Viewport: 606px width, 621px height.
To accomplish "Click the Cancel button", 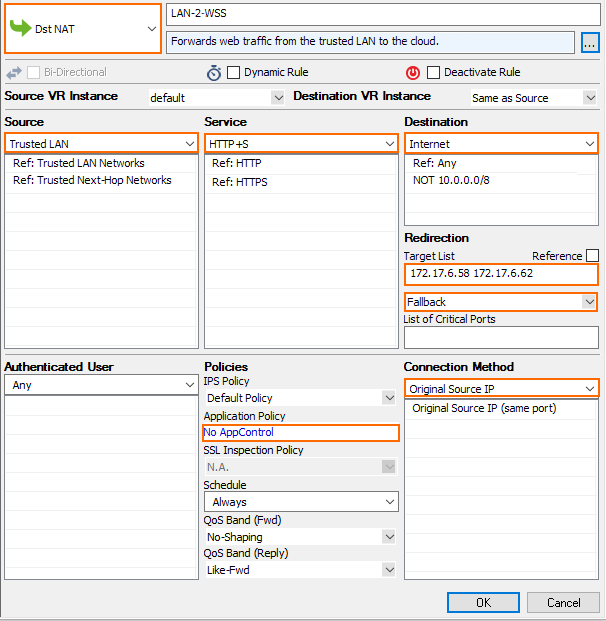I will pyautogui.click(x=563, y=602).
